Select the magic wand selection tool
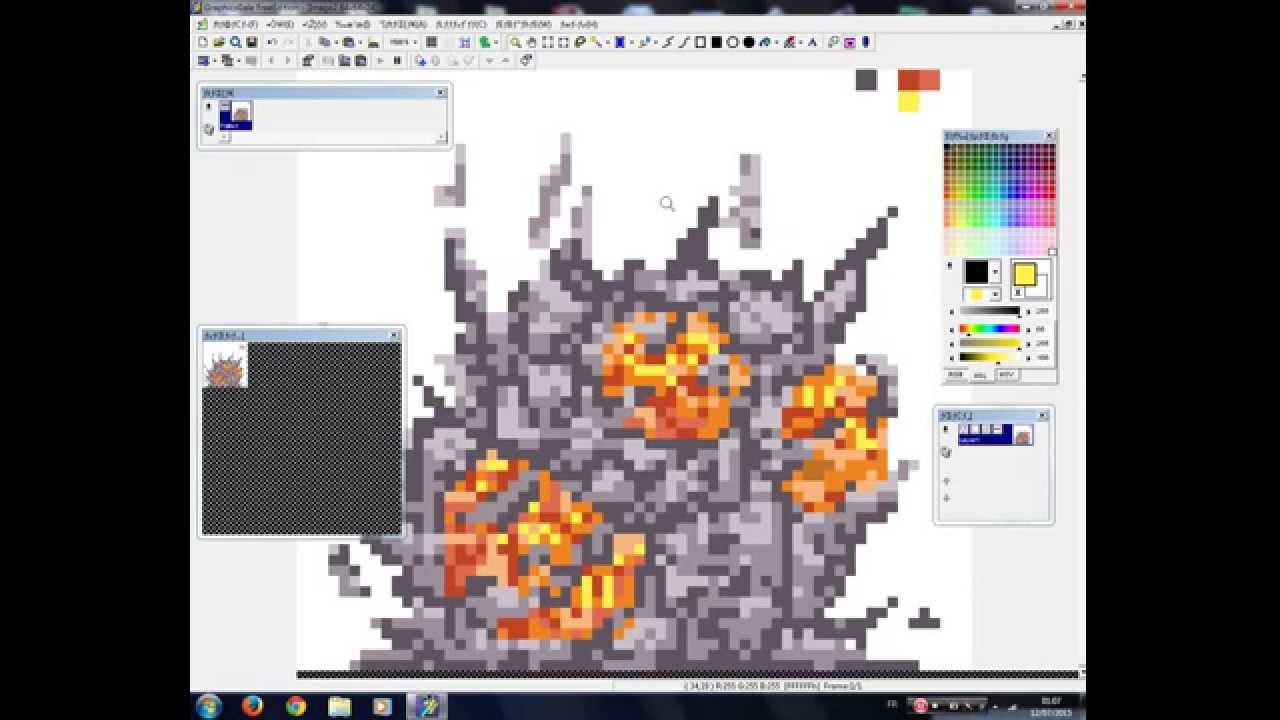Image resolution: width=1280 pixels, height=720 pixels. [596, 42]
